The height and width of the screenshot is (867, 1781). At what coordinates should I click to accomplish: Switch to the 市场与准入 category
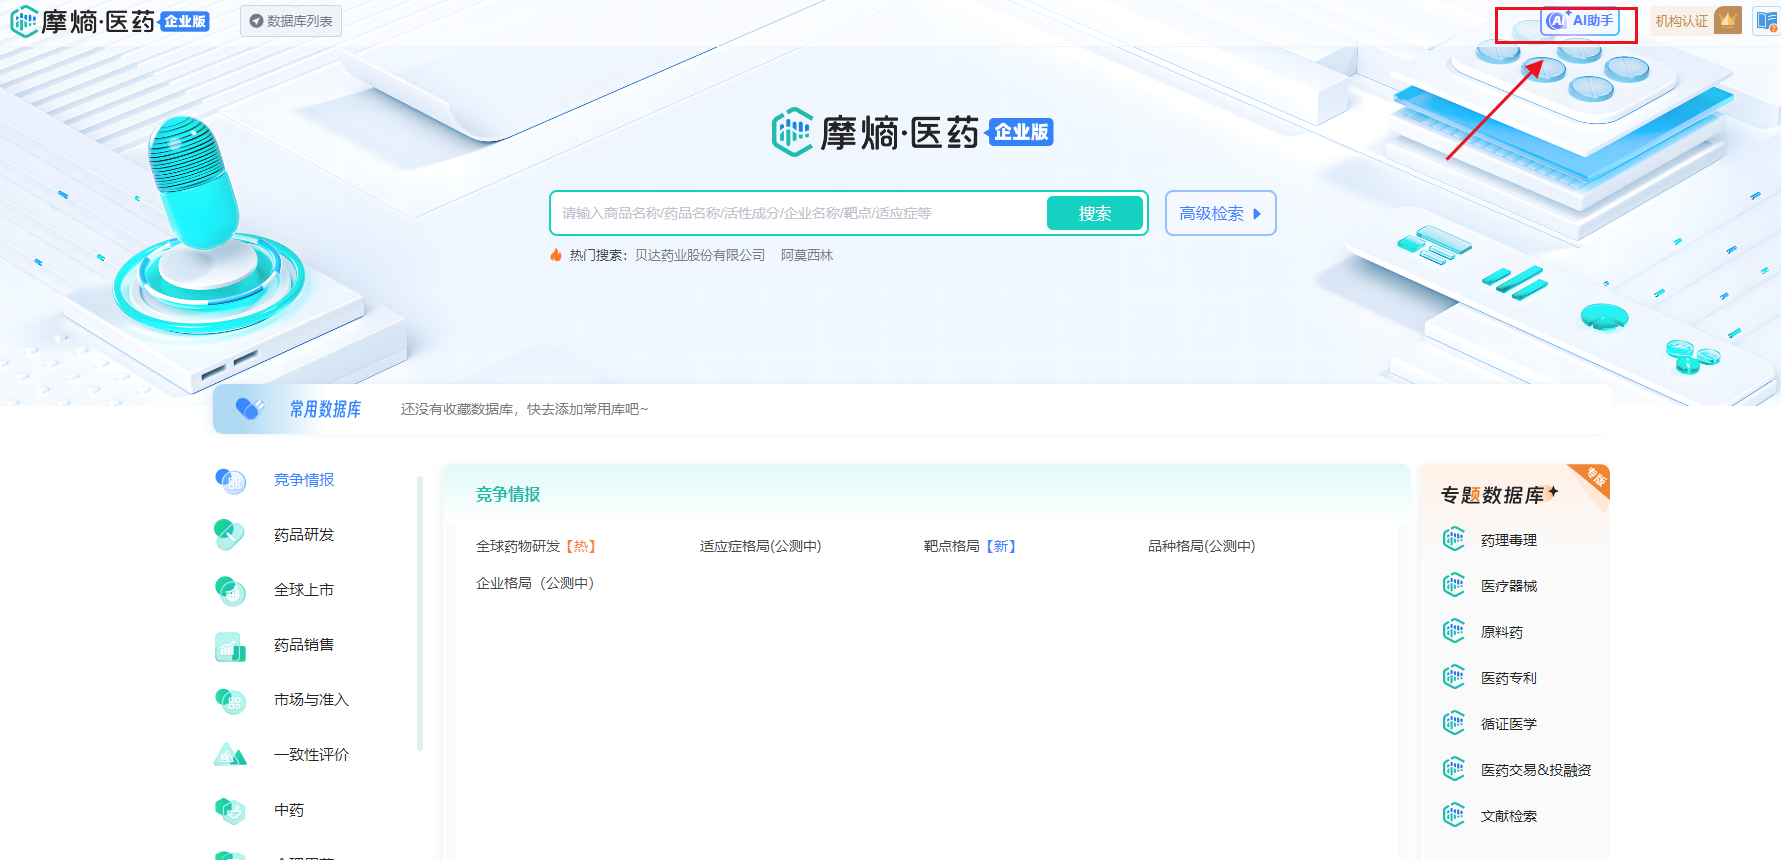click(311, 700)
